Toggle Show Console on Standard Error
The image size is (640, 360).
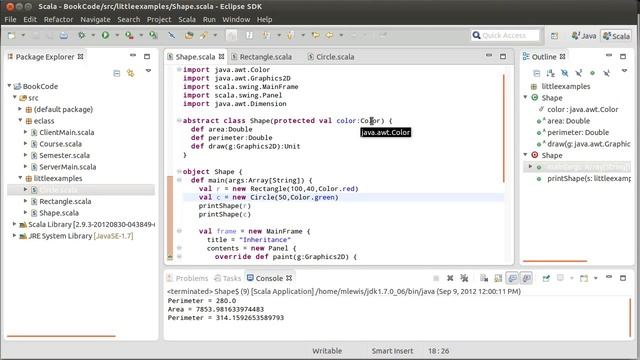[x=527, y=278]
